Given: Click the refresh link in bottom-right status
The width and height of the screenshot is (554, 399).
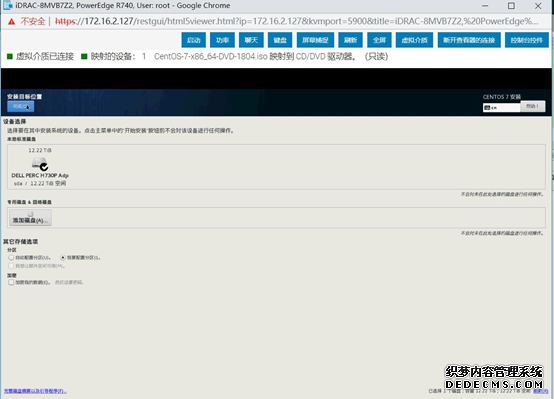Looking at the screenshot, I should click(540, 391).
